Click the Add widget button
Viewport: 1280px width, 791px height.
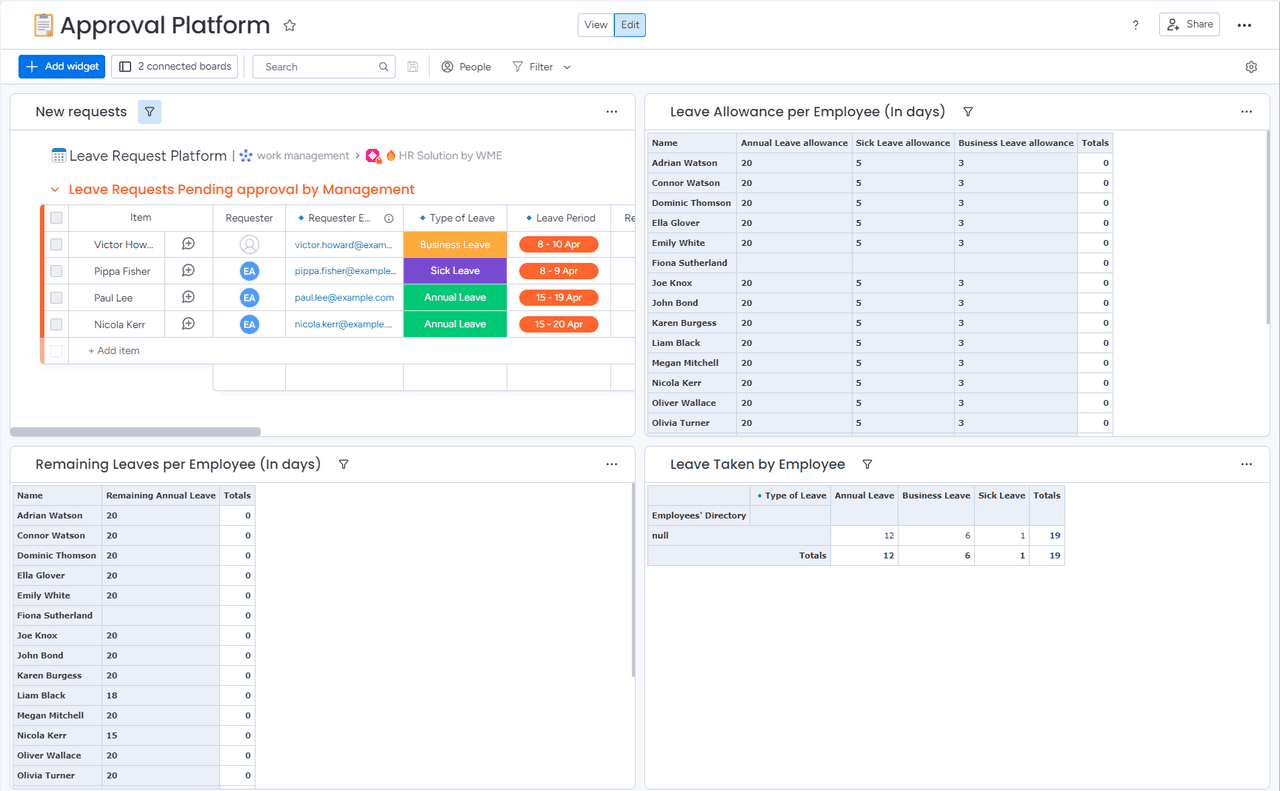[x=62, y=67]
